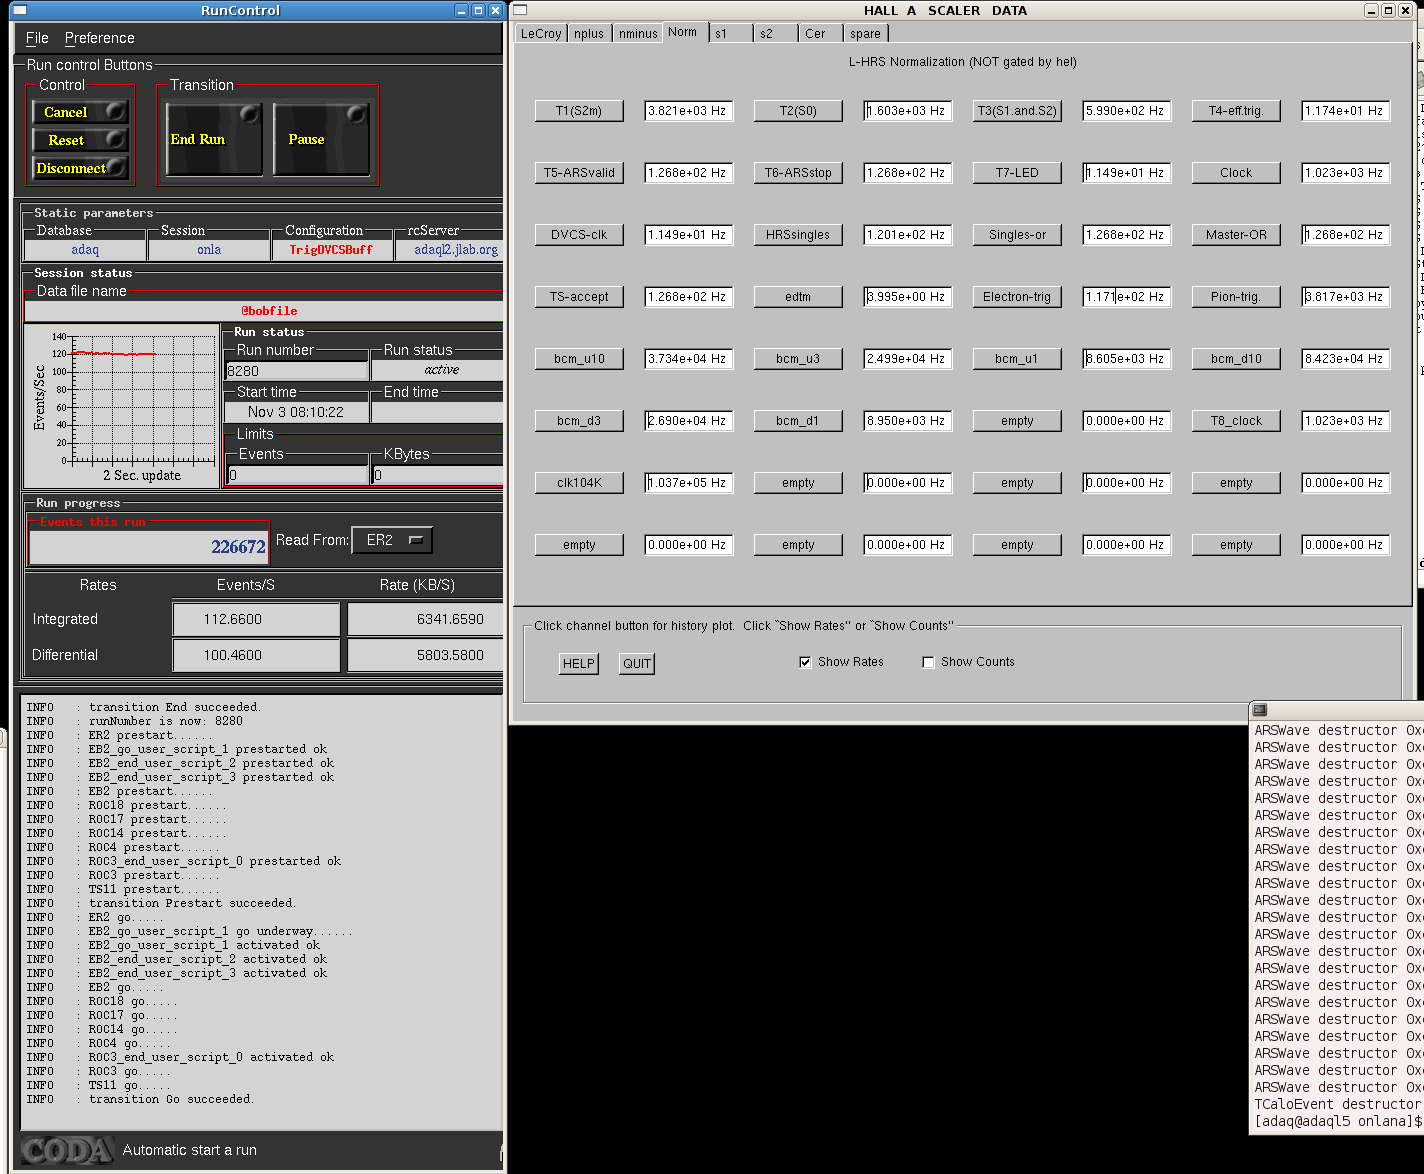1424x1174 pixels.
Task: Open the Preference menu
Action: tap(99, 38)
